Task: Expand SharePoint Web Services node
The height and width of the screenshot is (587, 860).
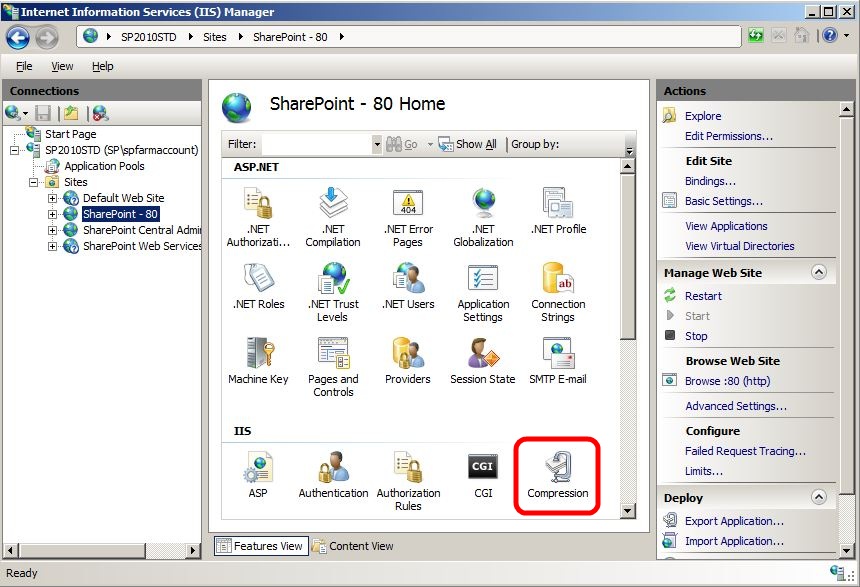Action: [52, 246]
